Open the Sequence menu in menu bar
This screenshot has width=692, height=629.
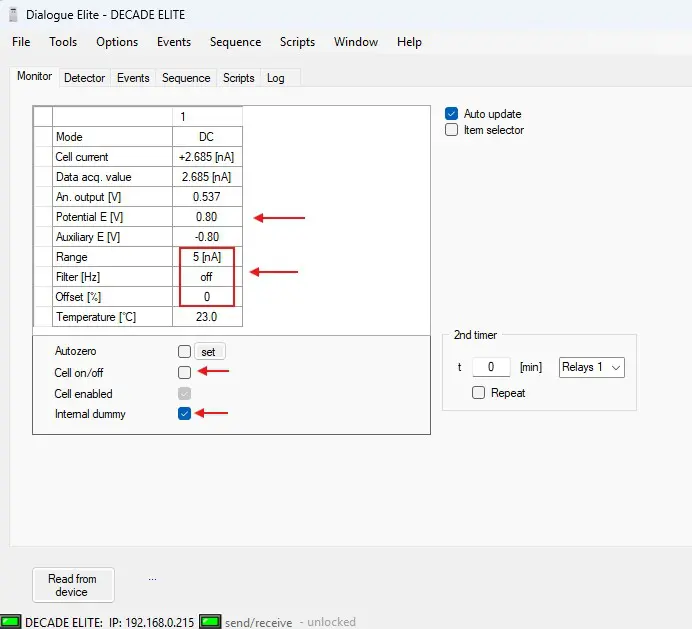tap(235, 42)
